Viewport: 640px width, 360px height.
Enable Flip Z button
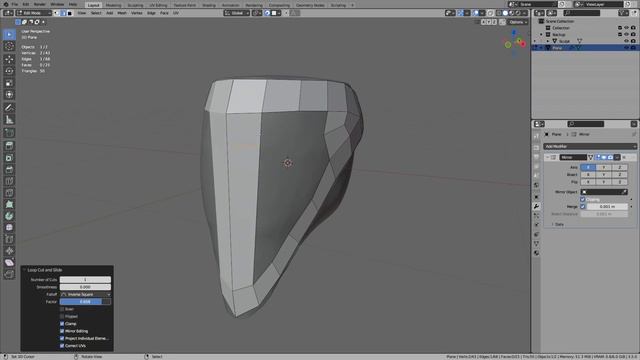[620, 182]
